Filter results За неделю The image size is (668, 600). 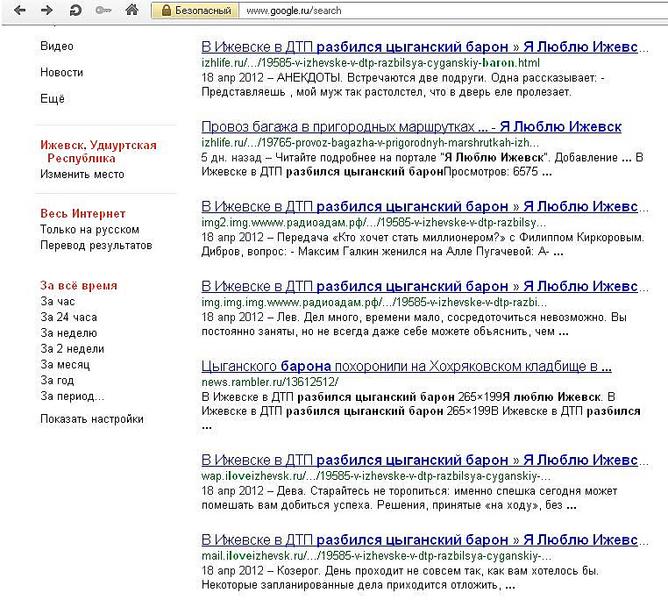(x=69, y=333)
